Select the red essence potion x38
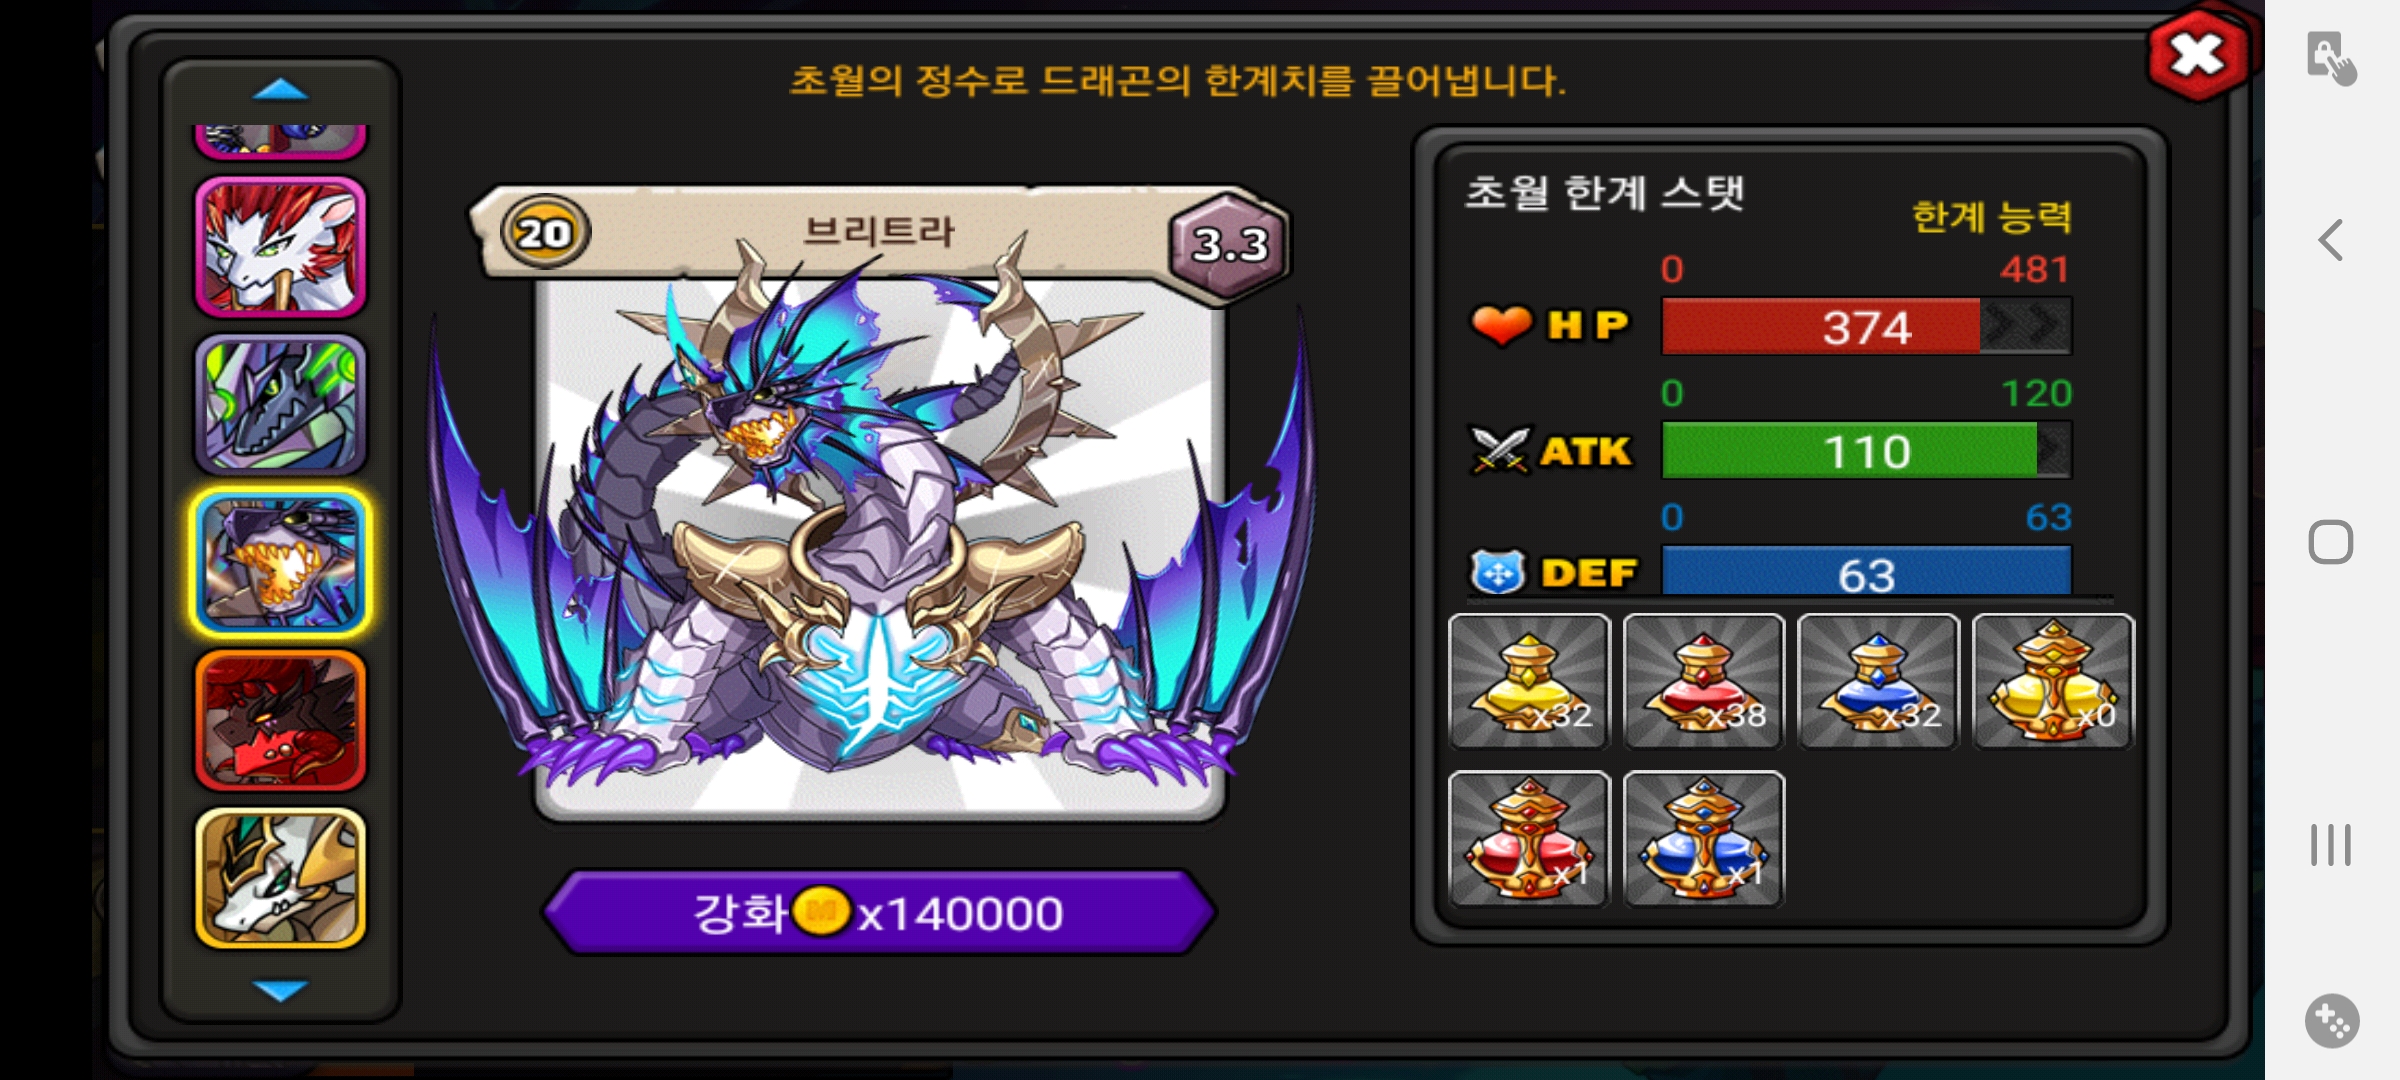The width and height of the screenshot is (2400, 1080). [x=1703, y=682]
